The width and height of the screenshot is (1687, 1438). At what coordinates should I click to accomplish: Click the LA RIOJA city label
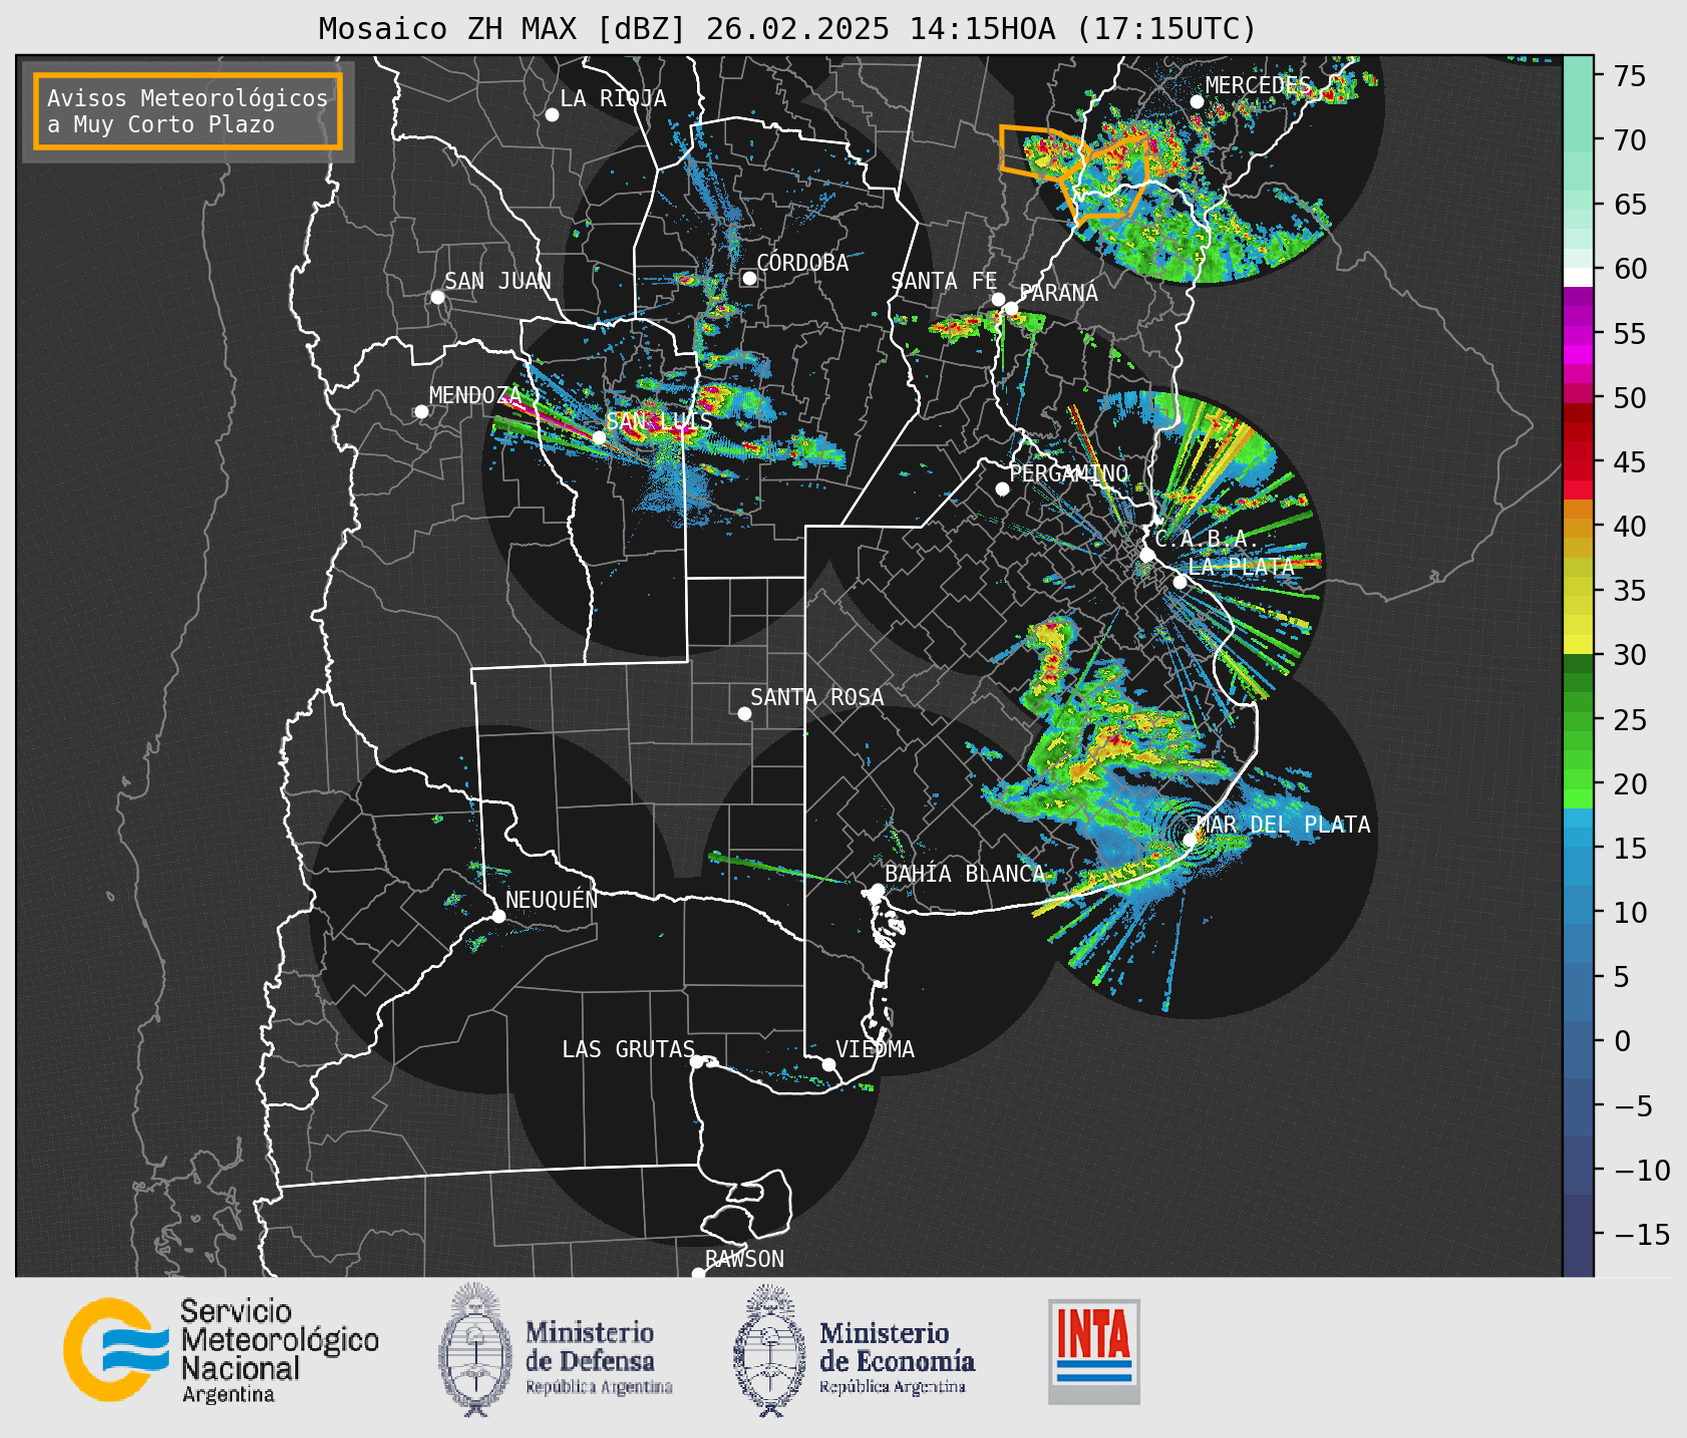tap(613, 99)
